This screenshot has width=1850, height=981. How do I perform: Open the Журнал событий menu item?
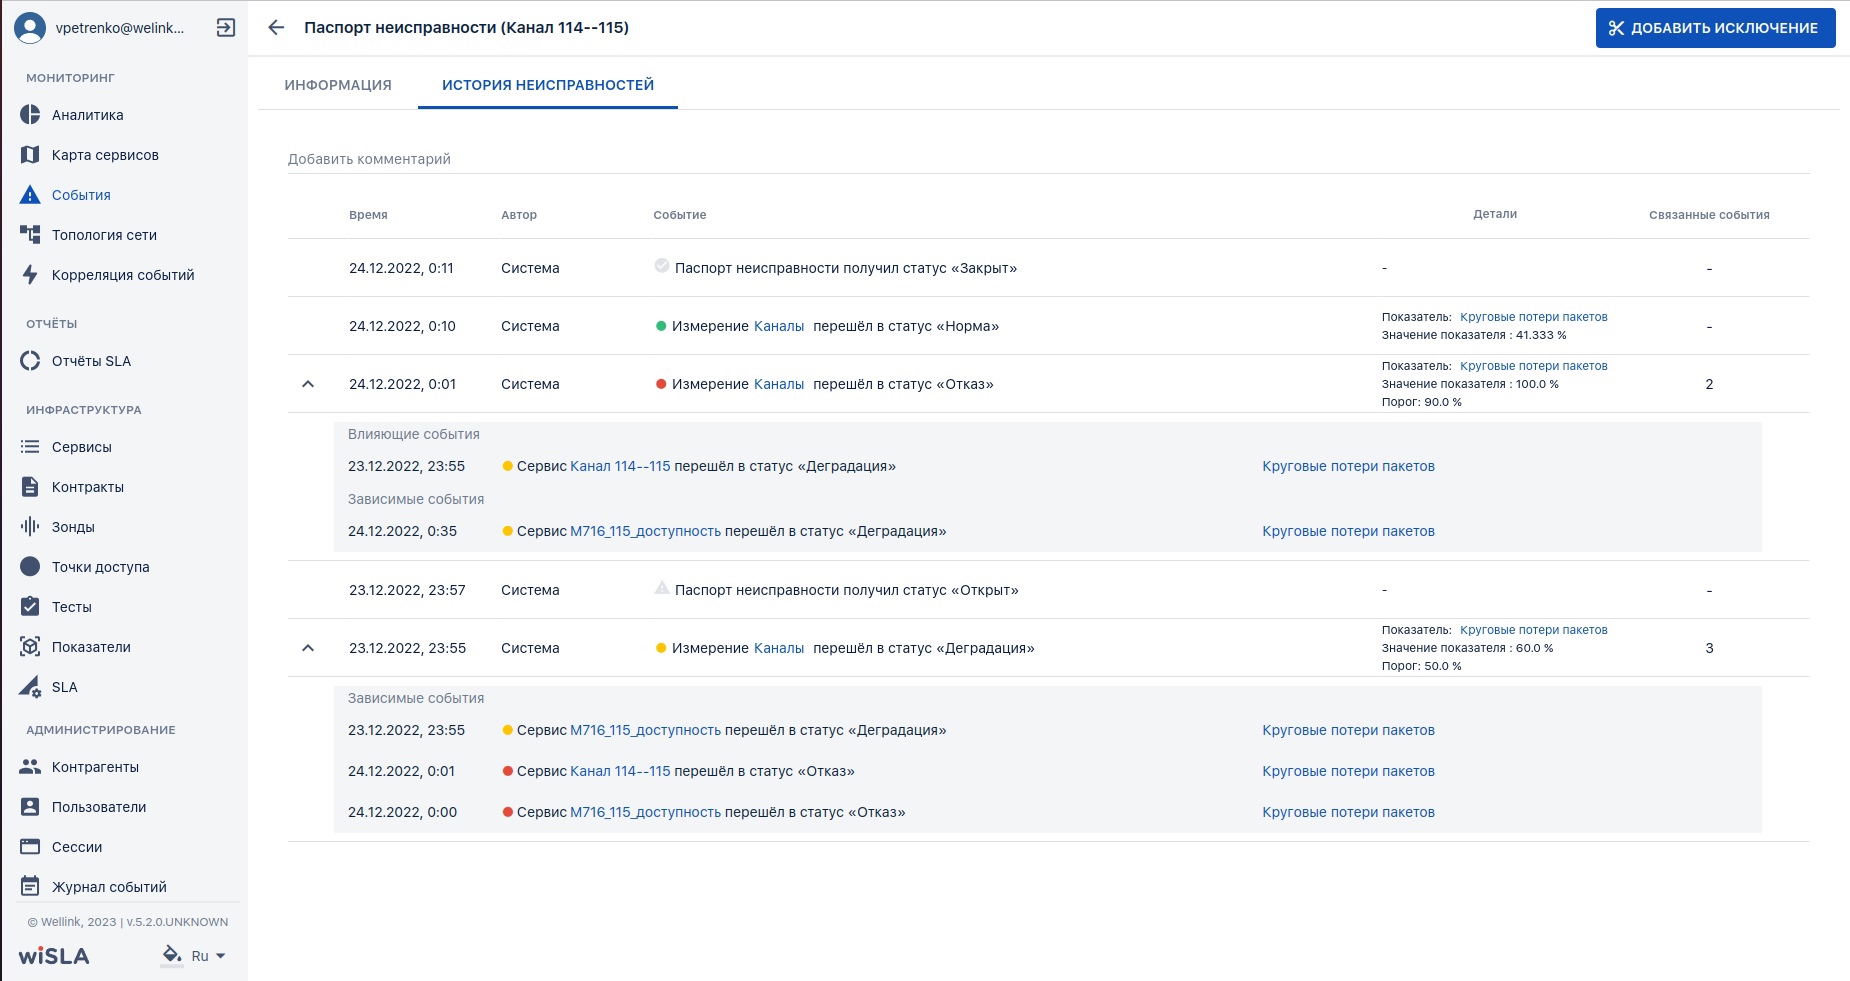tap(109, 887)
